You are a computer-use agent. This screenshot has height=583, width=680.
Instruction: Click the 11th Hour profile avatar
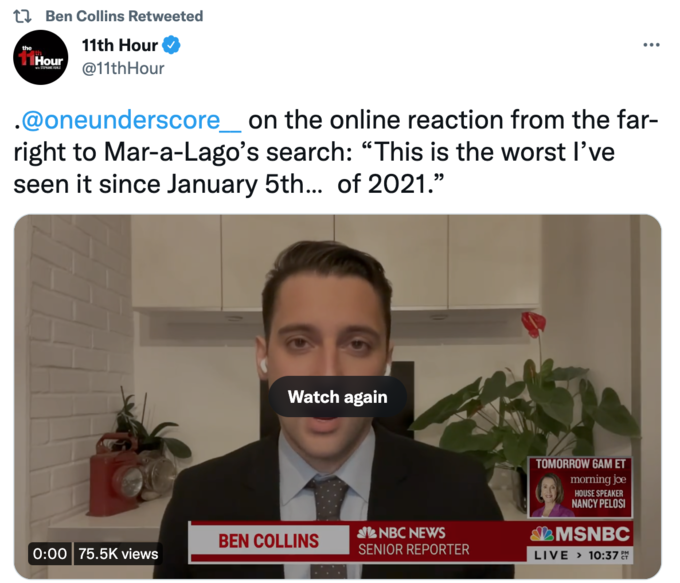(x=40, y=57)
